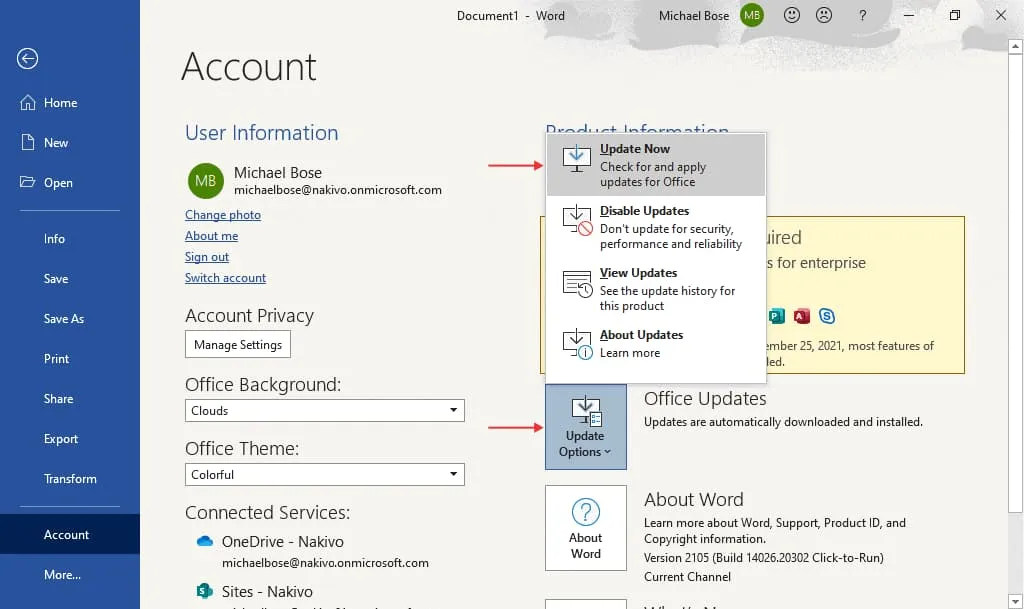The height and width of the screenshot is (609, 1024).
Task: Open the Office Theme dropdown
Action: [x=325, y=474]
